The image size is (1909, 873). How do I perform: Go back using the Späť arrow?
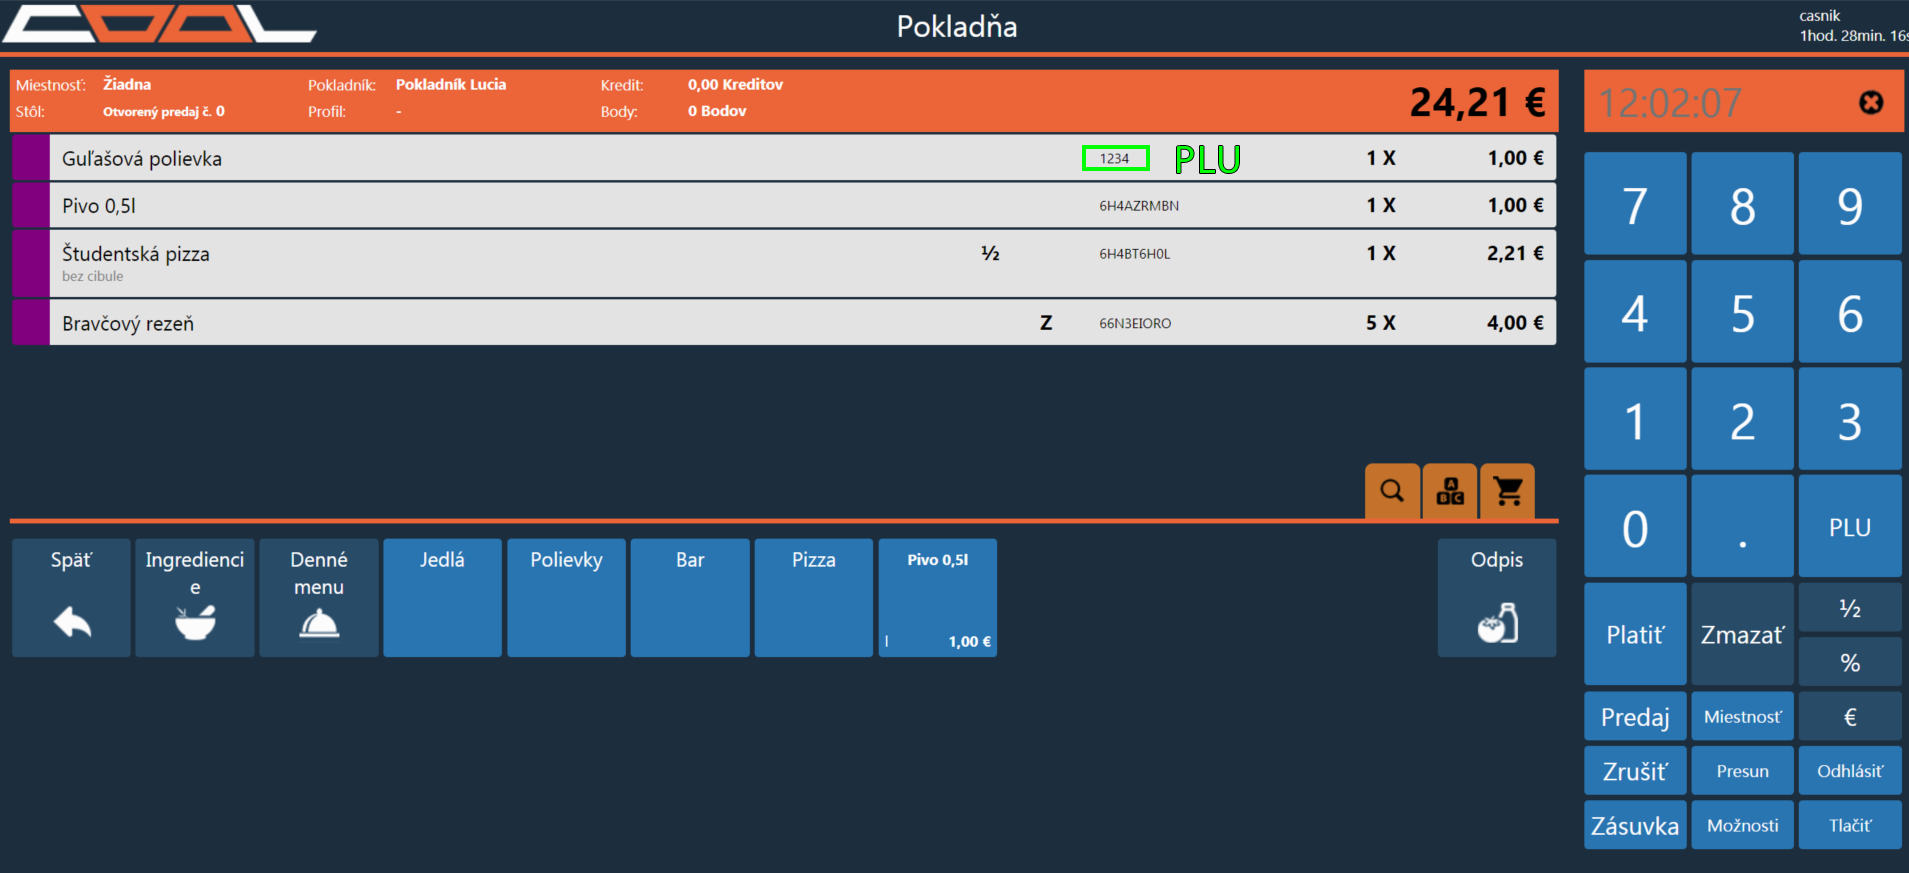71,598
